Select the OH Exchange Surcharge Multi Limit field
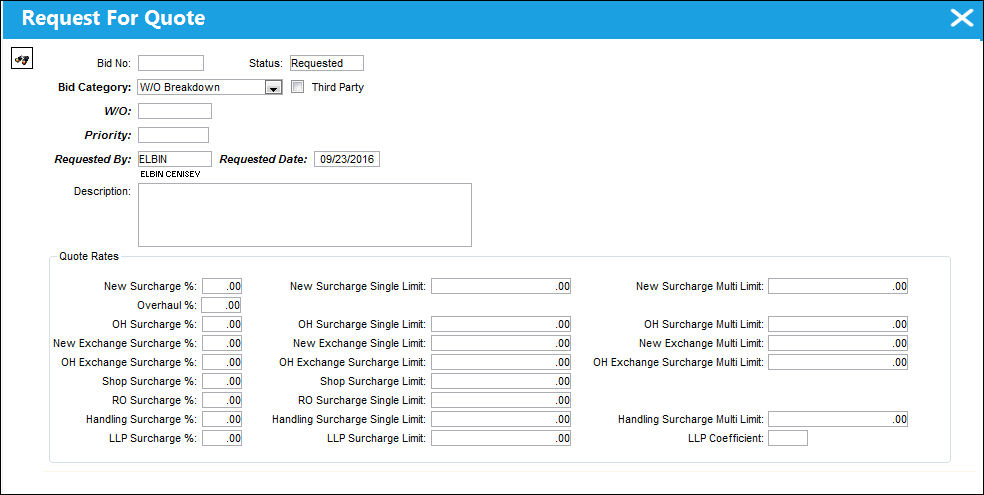984x495 pixels. pos(838,362)
